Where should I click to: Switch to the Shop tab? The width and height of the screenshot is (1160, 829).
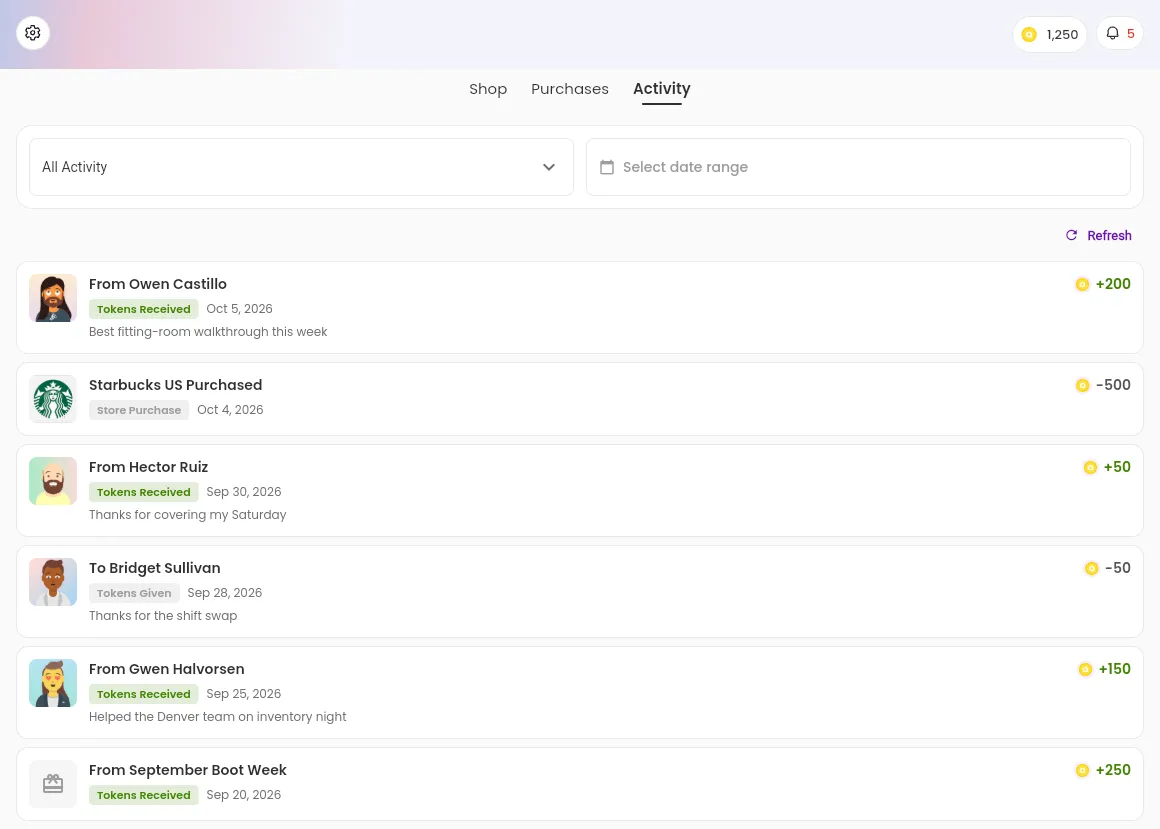pyautogui.click(x=488, y=89)
